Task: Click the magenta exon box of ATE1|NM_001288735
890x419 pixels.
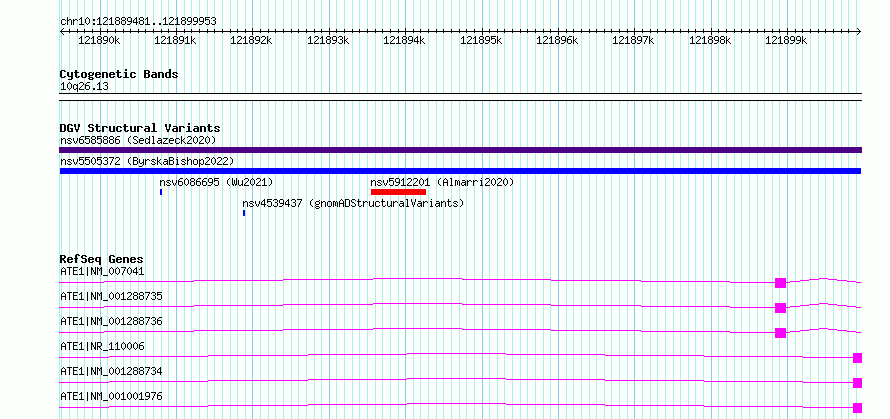Action: (x=780, y=308)
